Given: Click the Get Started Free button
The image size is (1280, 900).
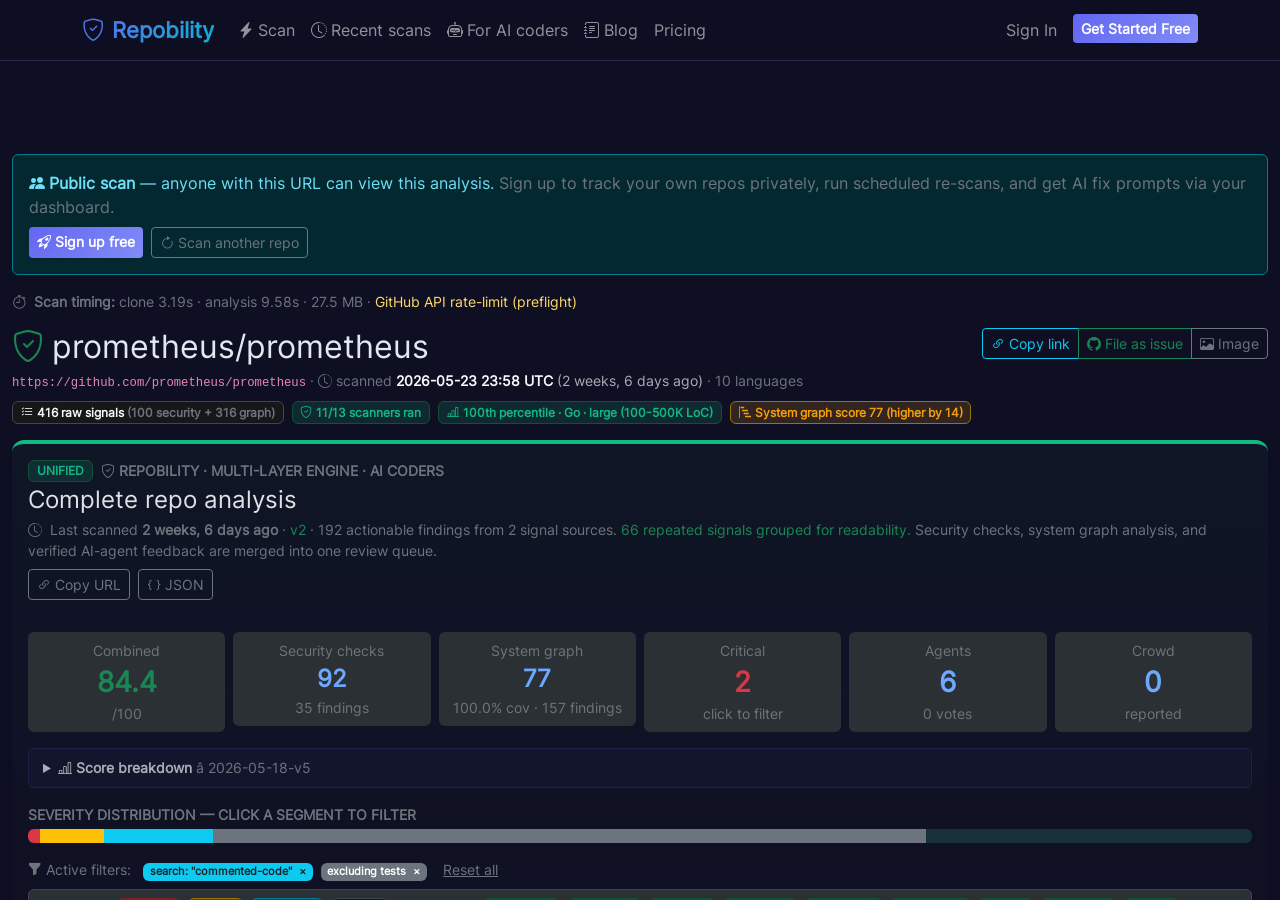Looking at the screenshot, I should pos(1135,29).
